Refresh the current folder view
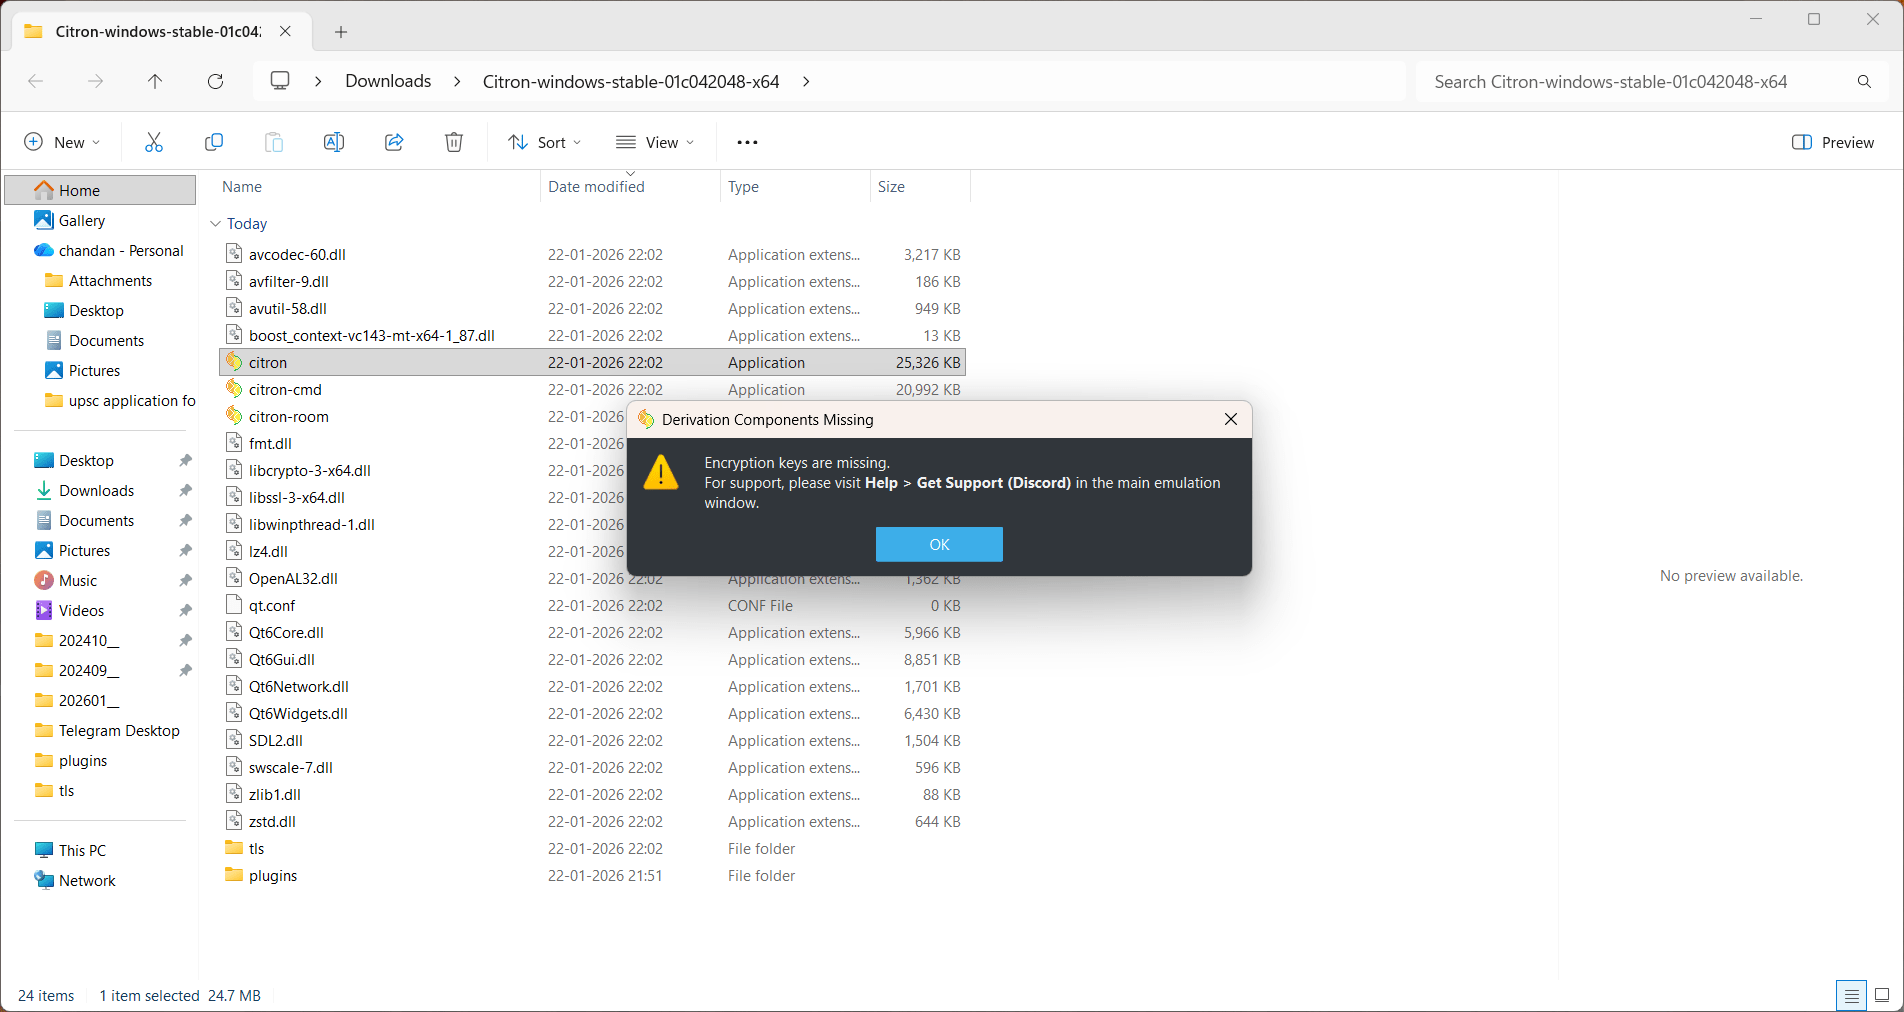This screenshot has width=1904, height=1012. click(215, 81)
